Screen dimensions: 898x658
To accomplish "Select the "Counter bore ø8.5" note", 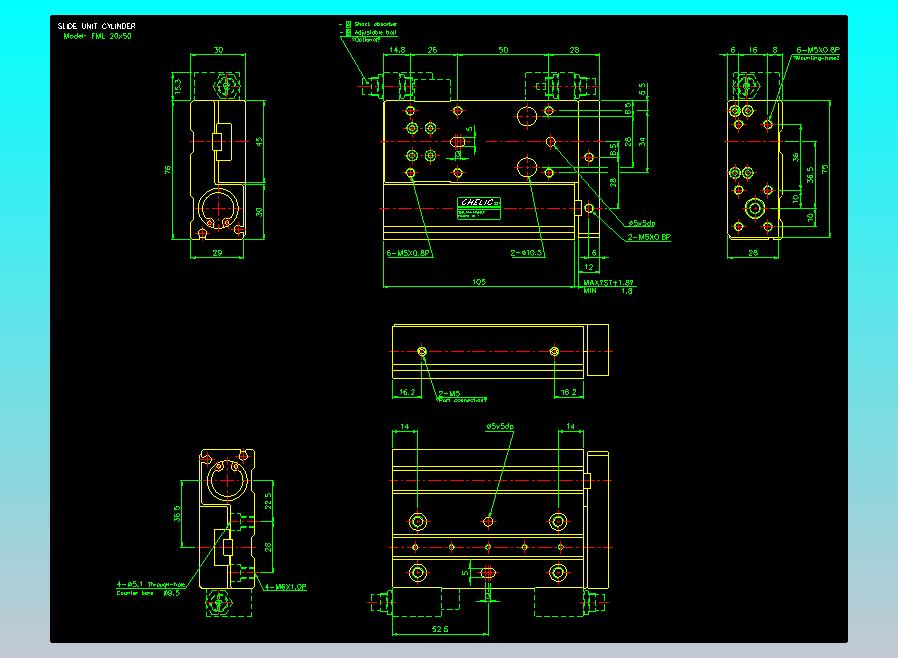I will [x=148, y=593].
